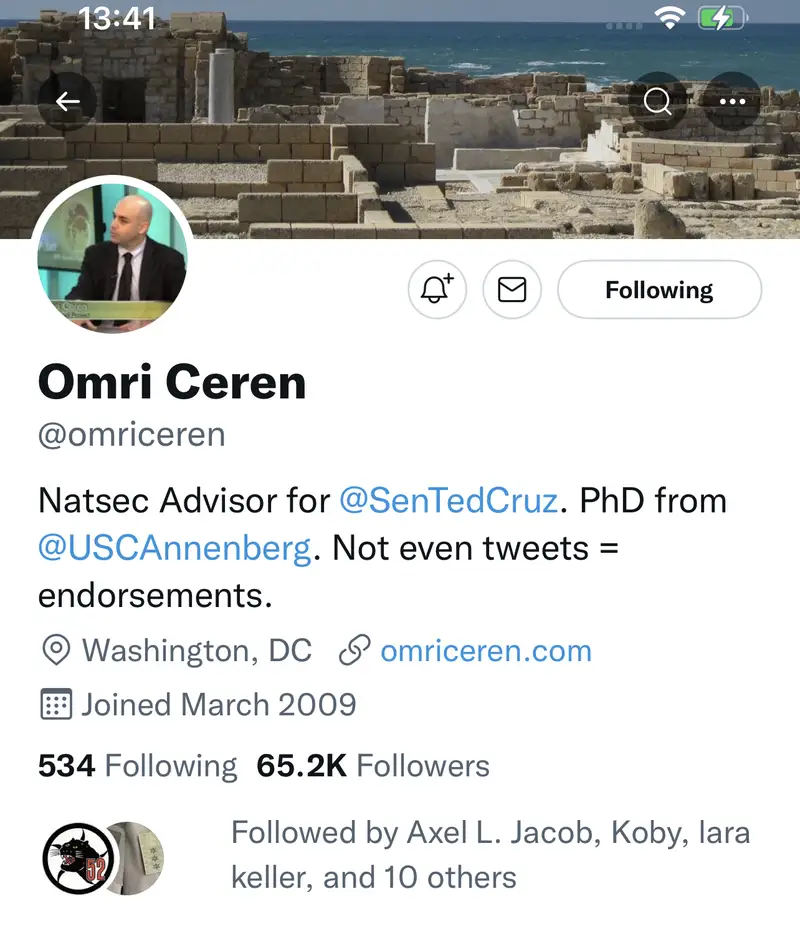The height and width of the screenshot is (932, 800).
Task: Open the three-dot more options menu
Action: pos(732,102)
